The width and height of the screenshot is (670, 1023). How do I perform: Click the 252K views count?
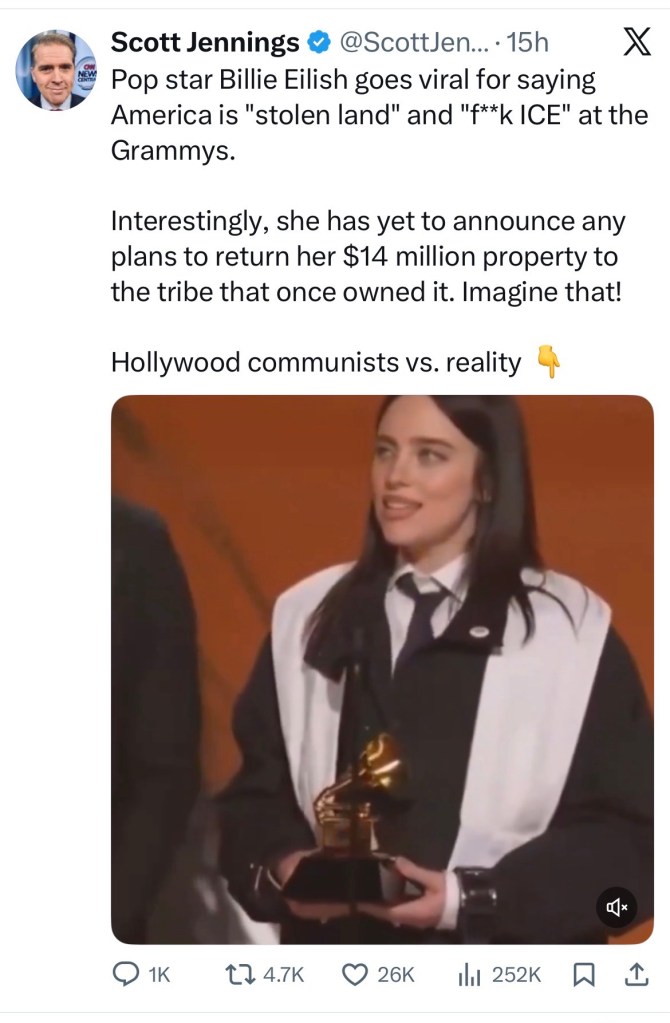(515, 975)
